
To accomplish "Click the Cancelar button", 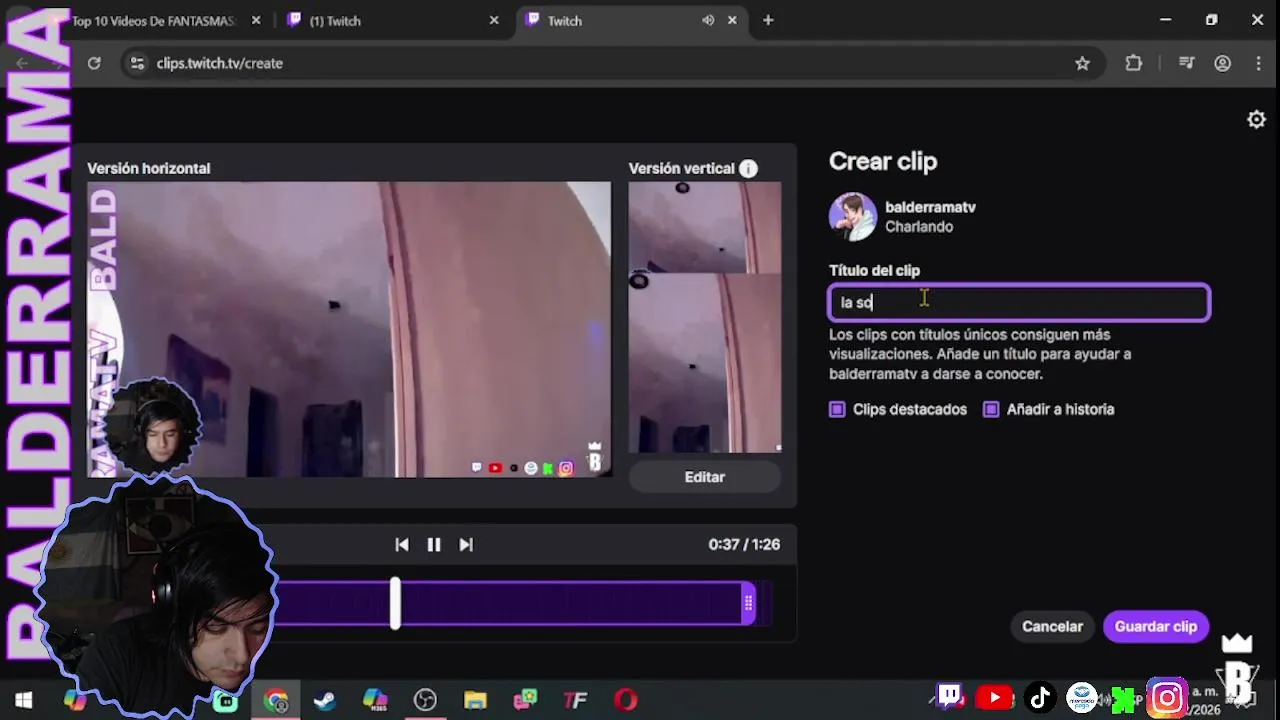I will click(x=1052, y=627).
